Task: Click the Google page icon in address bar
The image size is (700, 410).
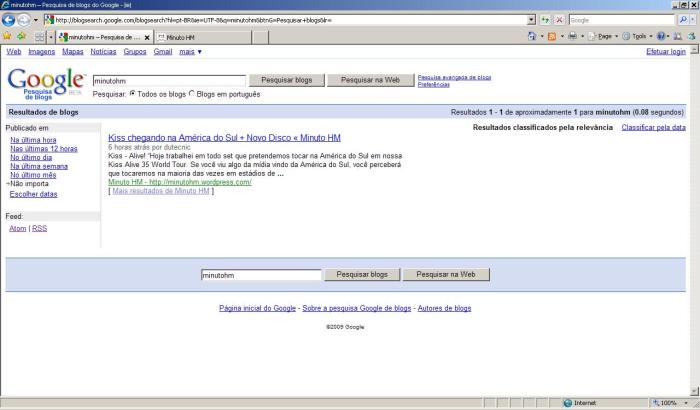Action: pyautogui.click(x=49, y=20)
